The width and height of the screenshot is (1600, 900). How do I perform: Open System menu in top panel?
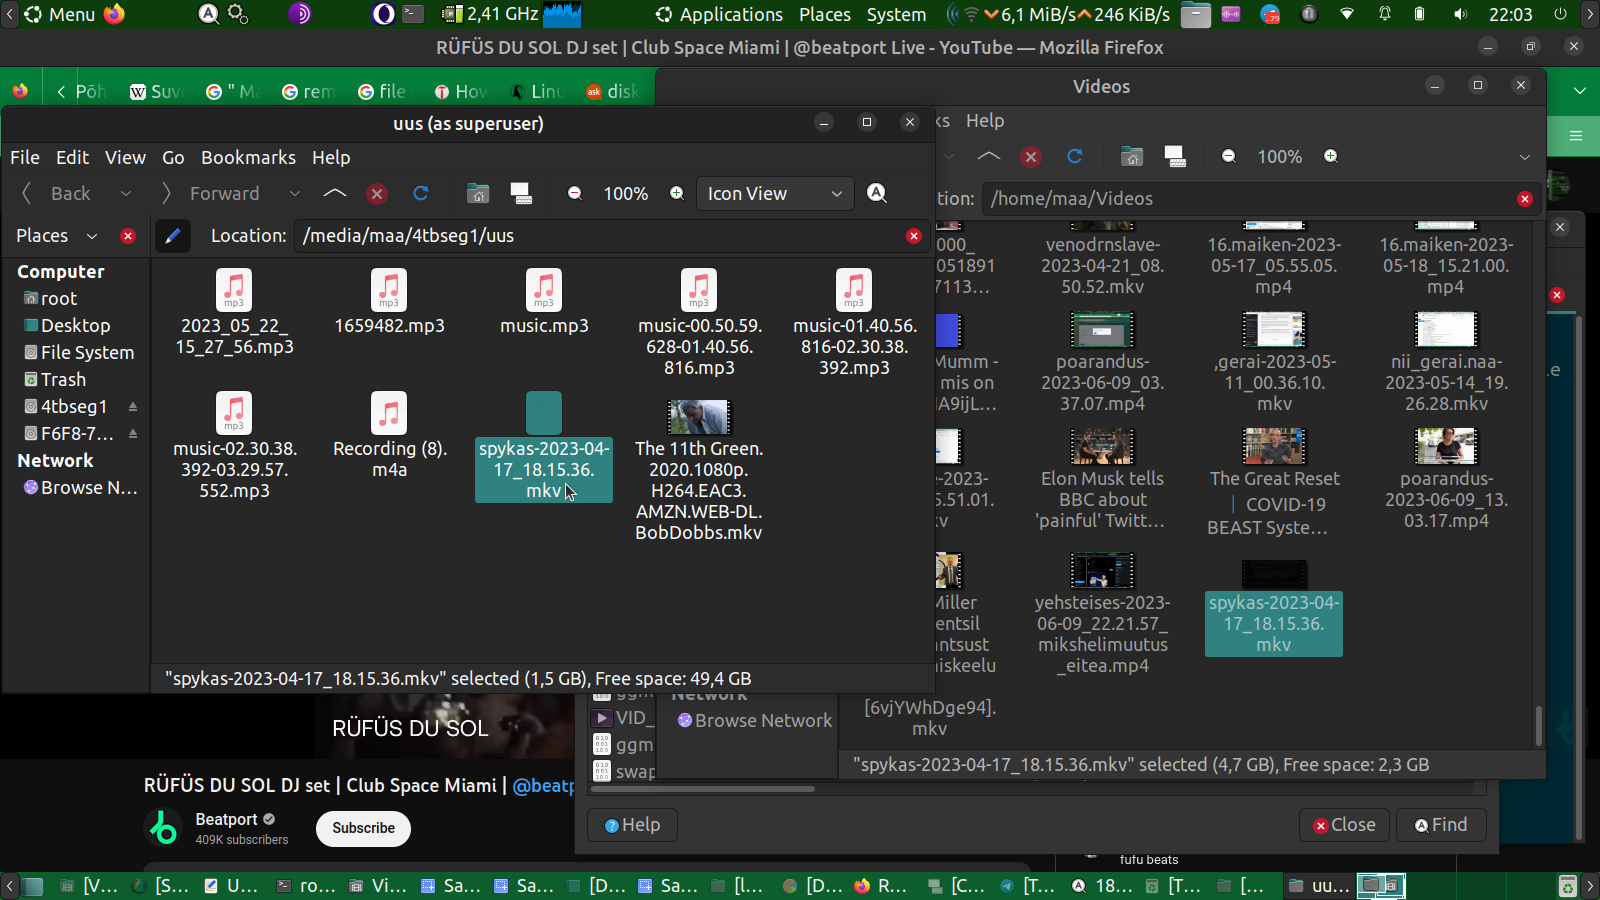(x=896, y=15)
